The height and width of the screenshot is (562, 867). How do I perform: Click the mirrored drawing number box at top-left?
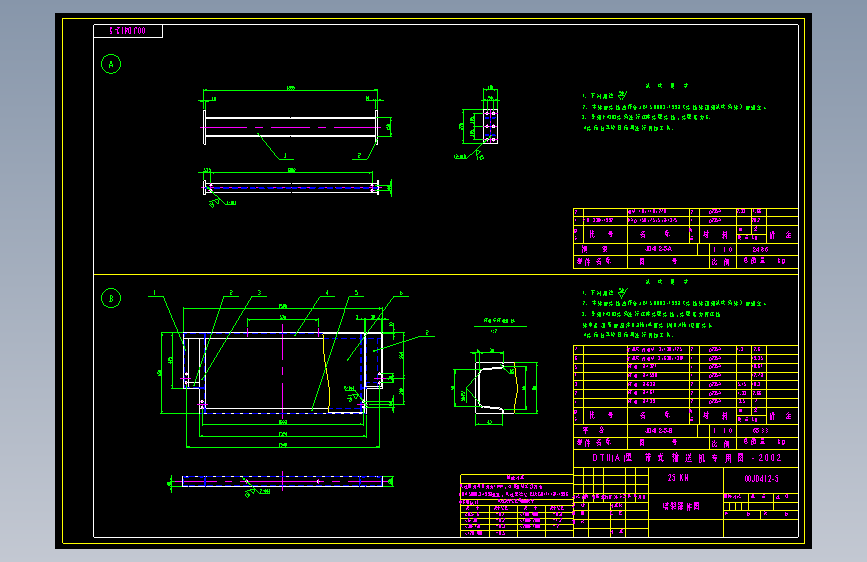click(128, 31)
